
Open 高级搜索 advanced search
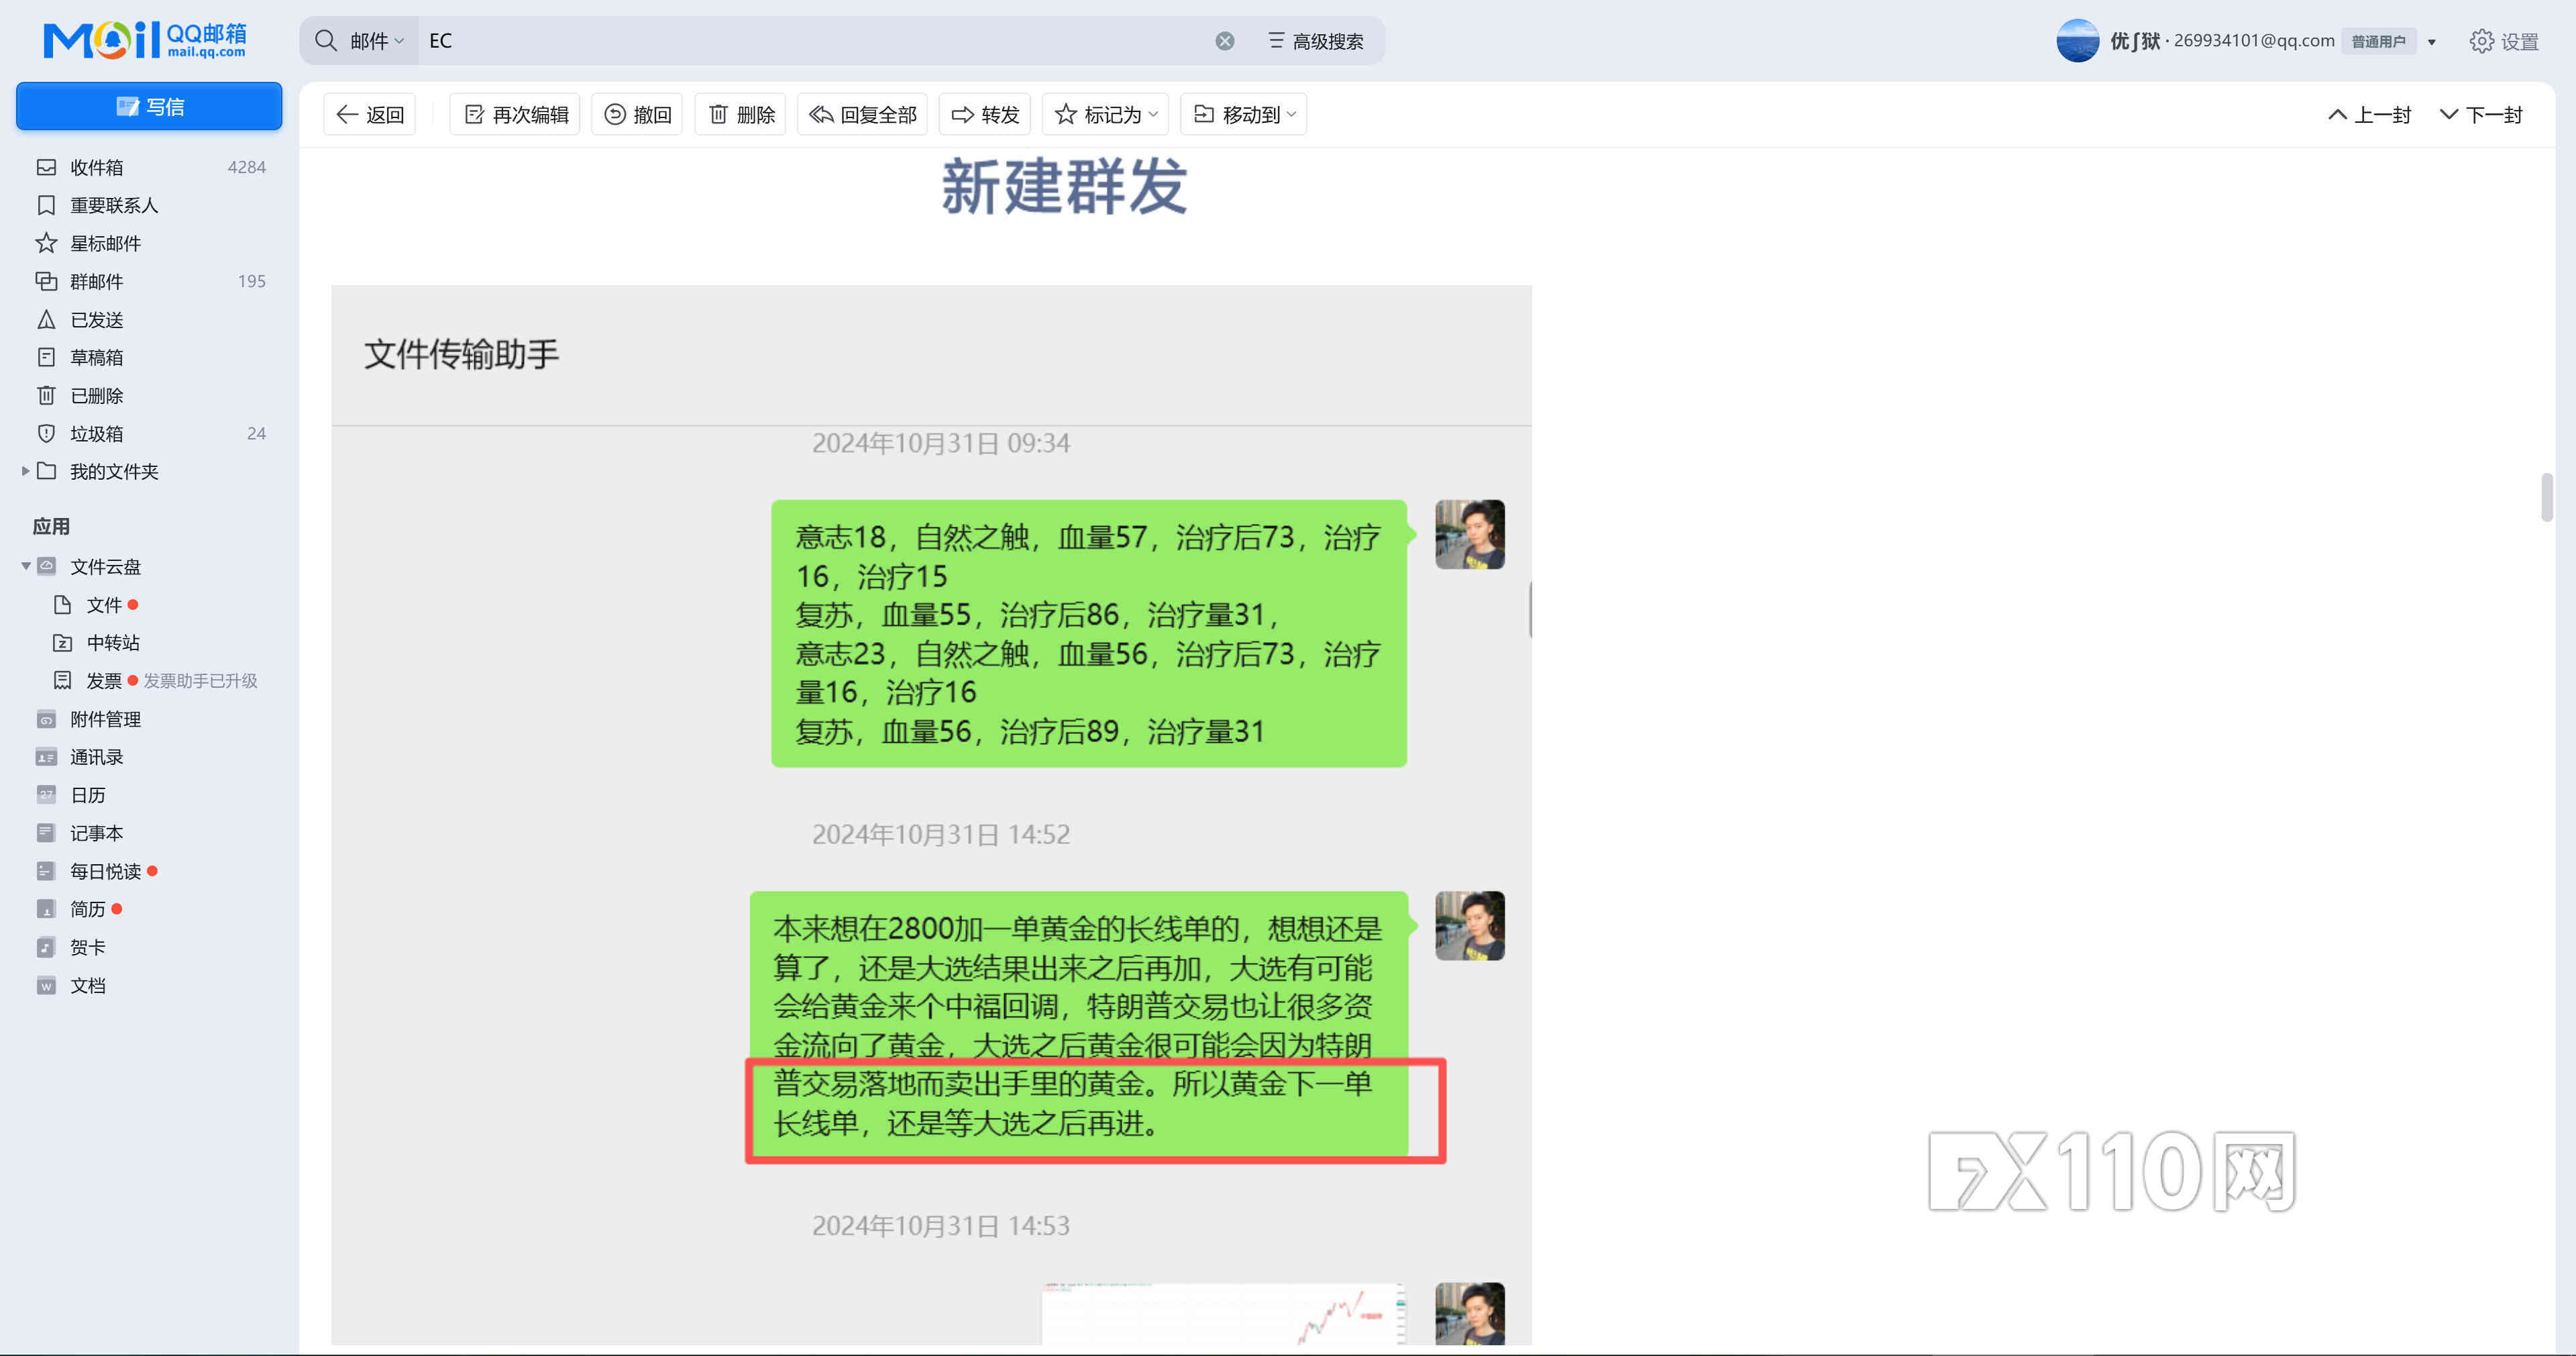tap(1316, 41)
